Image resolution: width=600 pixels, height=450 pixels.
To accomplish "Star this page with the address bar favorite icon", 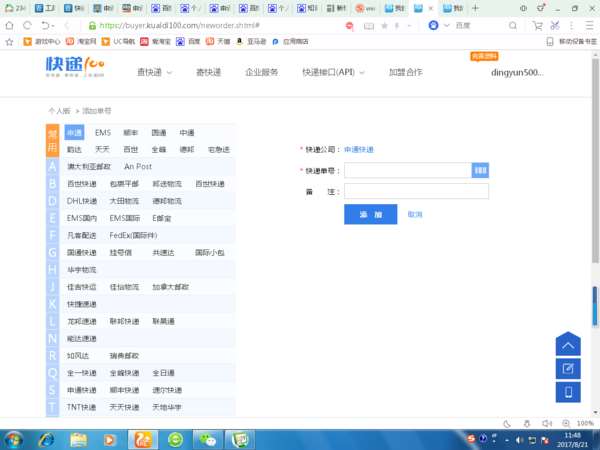I will tap(385, 26).
